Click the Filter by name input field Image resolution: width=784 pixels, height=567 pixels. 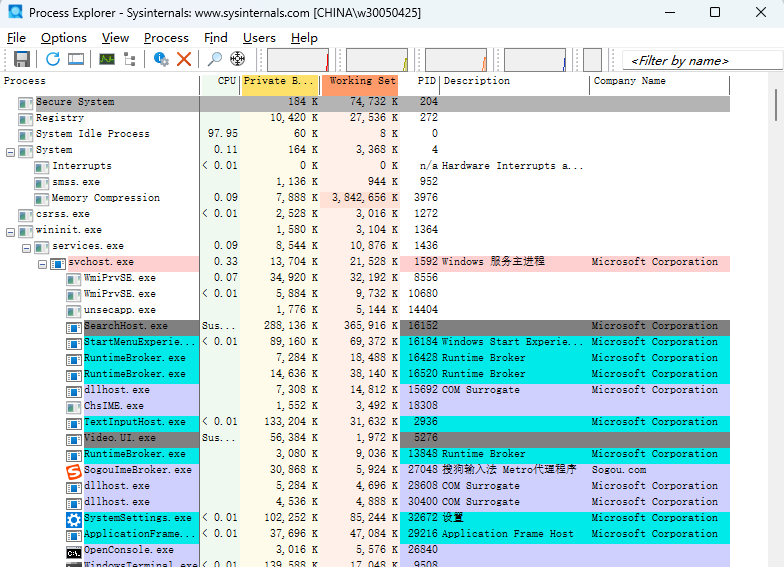pos(702,60)
